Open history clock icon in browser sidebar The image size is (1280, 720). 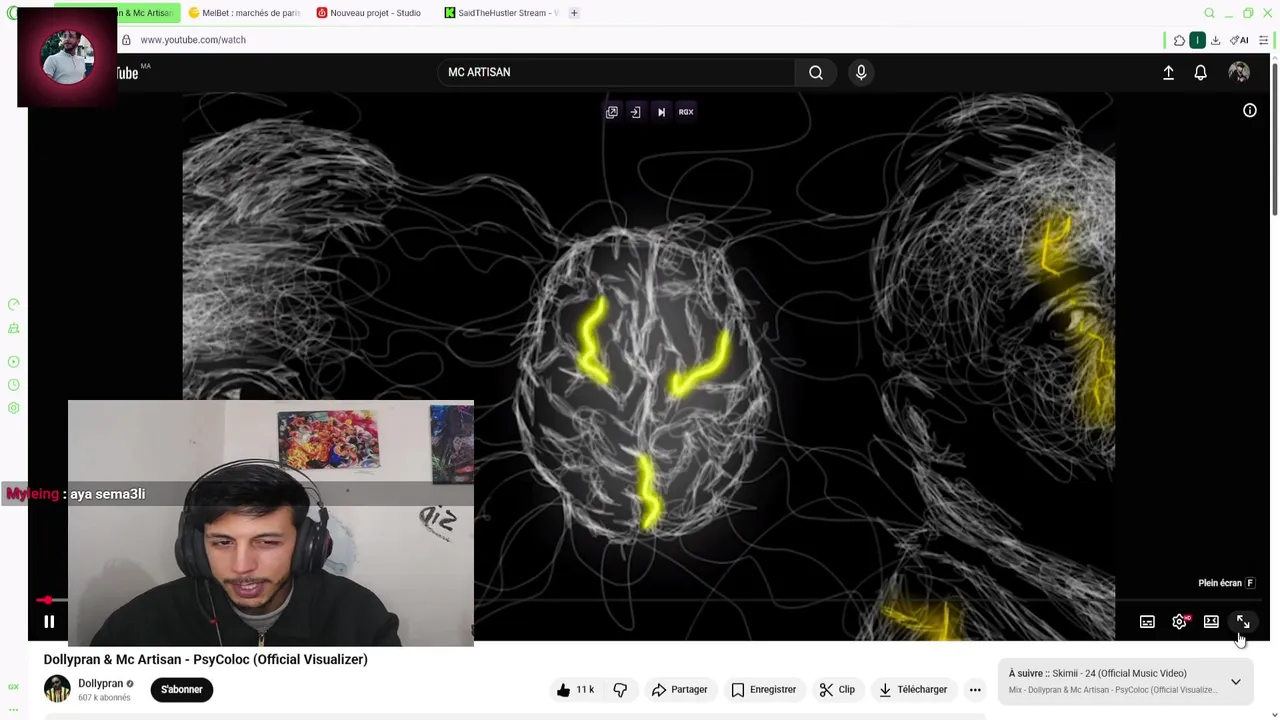[x=13, y=385]
